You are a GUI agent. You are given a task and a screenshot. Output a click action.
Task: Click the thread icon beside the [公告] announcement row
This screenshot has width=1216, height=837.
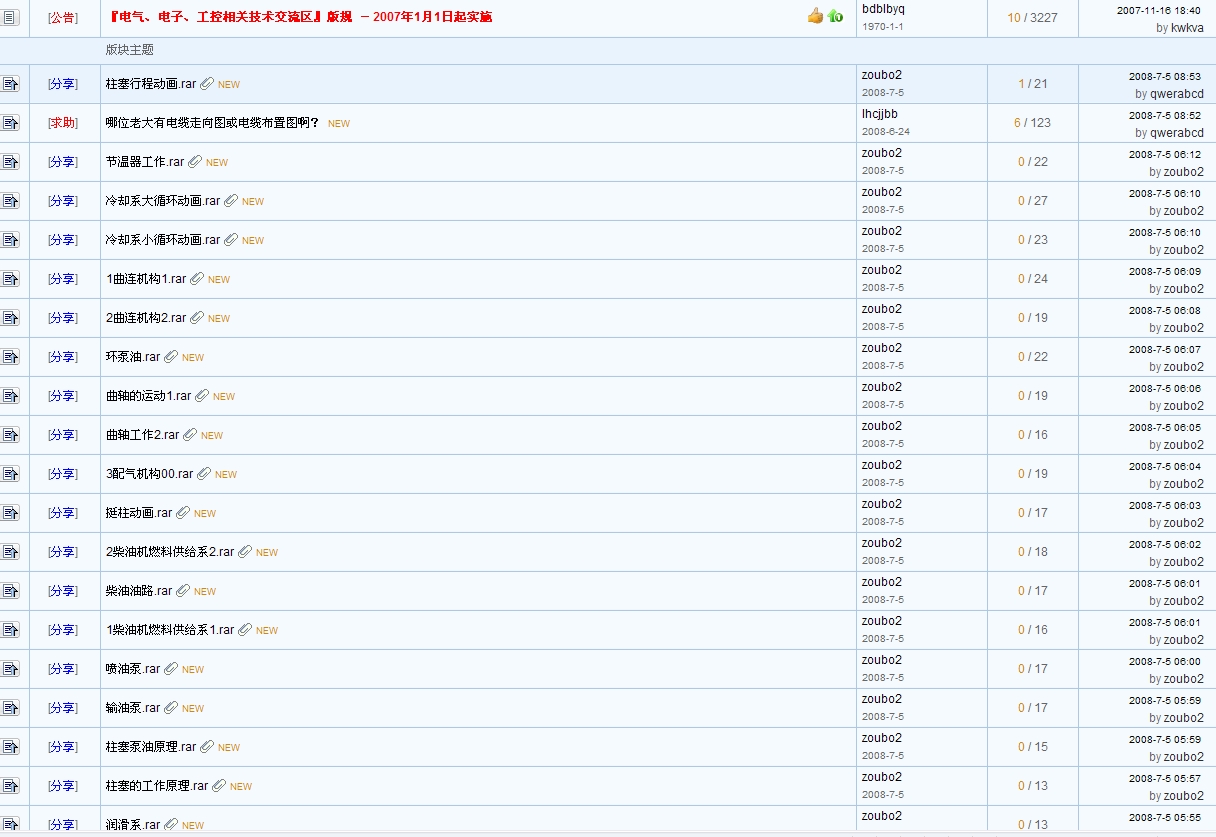point(10,17)
